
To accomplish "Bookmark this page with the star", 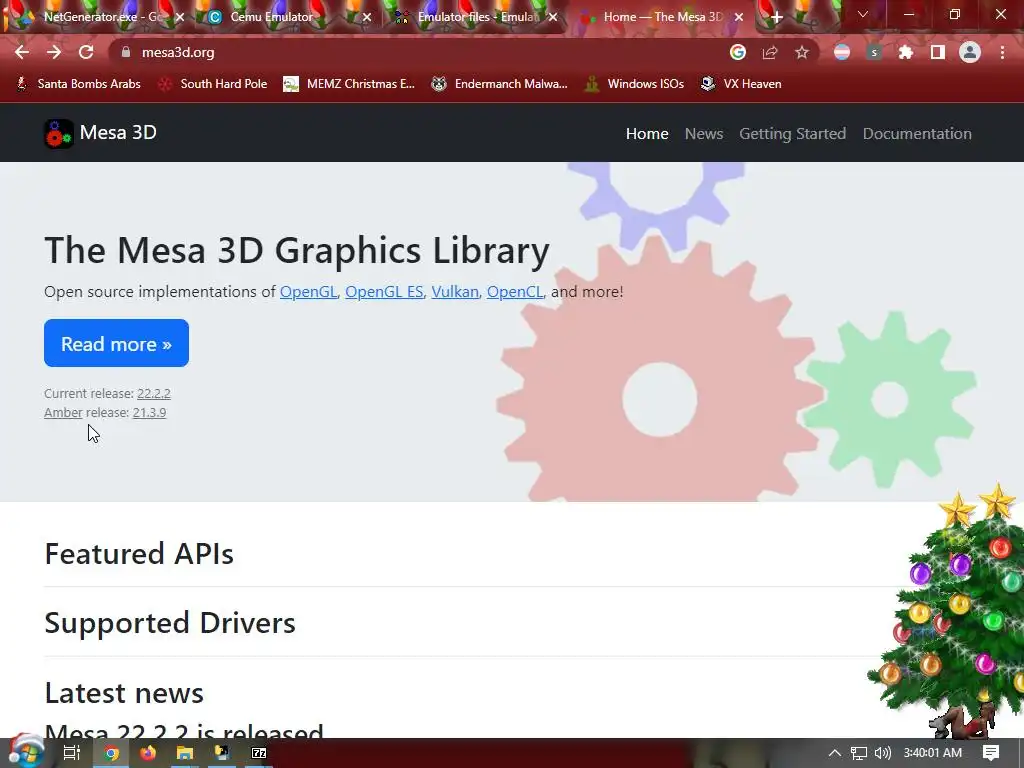I will click(802, 52).
